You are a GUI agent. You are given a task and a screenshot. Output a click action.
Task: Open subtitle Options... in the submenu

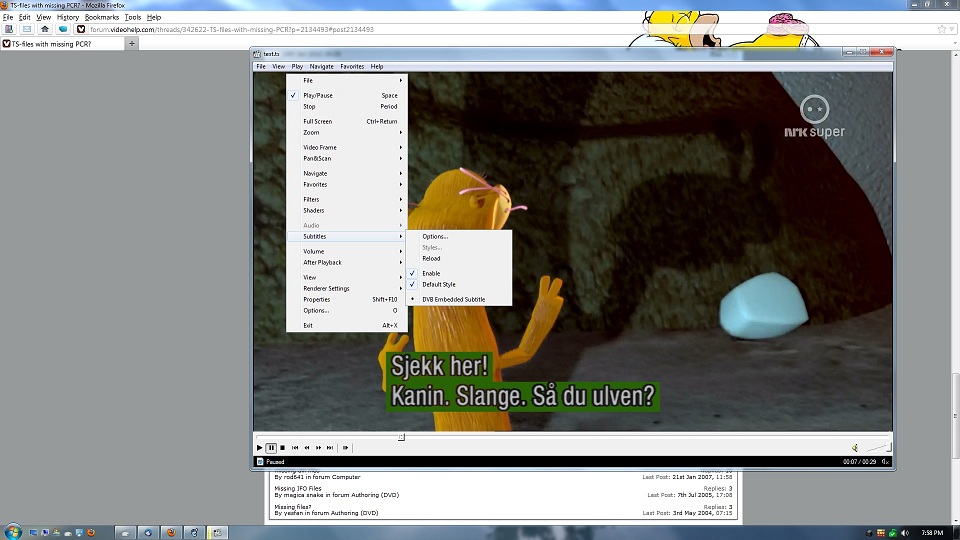tap(459, 237)
